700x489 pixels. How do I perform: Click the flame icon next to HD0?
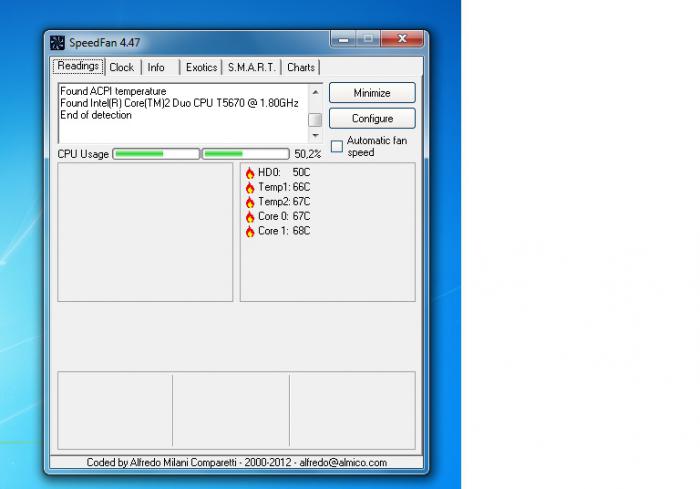pyautogui.click(x=250, y=173)
